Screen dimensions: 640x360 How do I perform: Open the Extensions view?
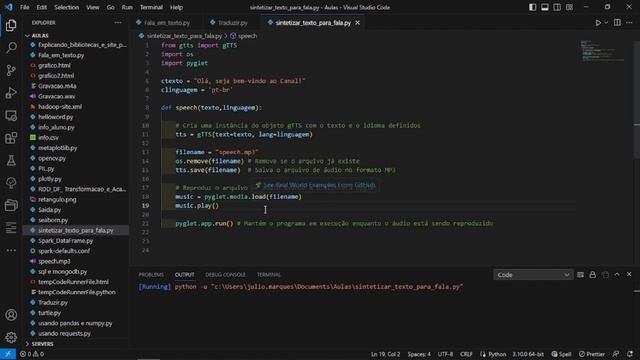11,138
